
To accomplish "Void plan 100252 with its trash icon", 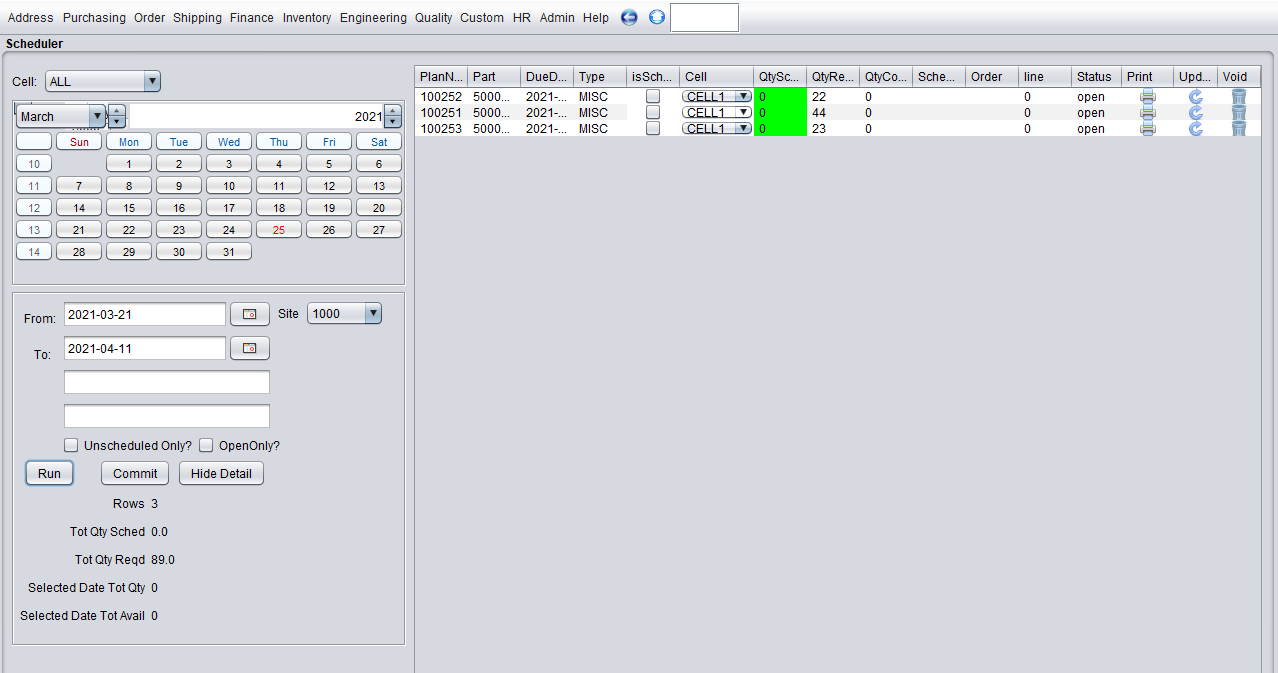I will coord(1239,97).
